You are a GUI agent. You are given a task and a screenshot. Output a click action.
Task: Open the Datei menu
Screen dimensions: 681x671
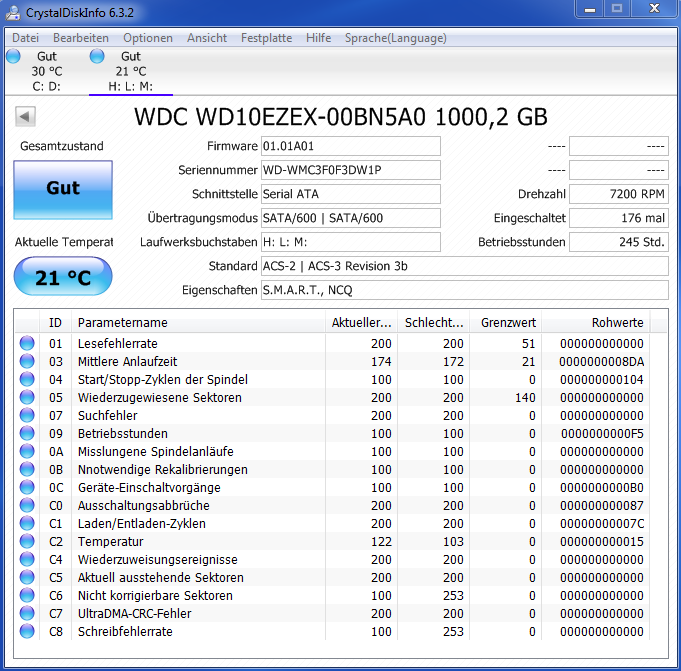tap(26, 38)
